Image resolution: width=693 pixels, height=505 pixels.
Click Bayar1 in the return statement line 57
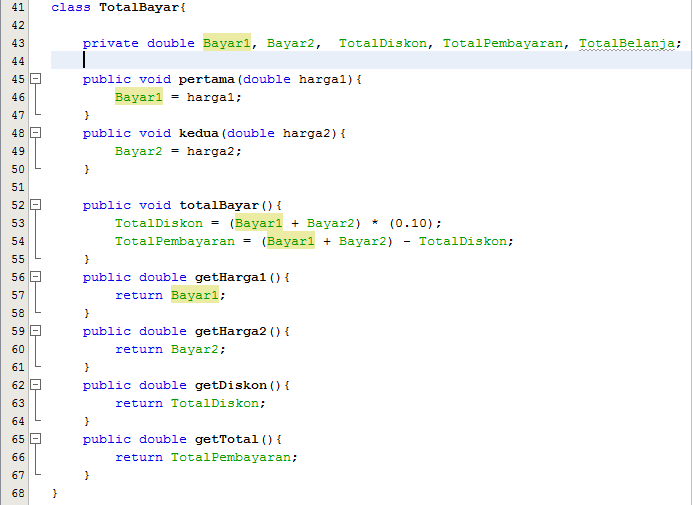pos(194,295)
